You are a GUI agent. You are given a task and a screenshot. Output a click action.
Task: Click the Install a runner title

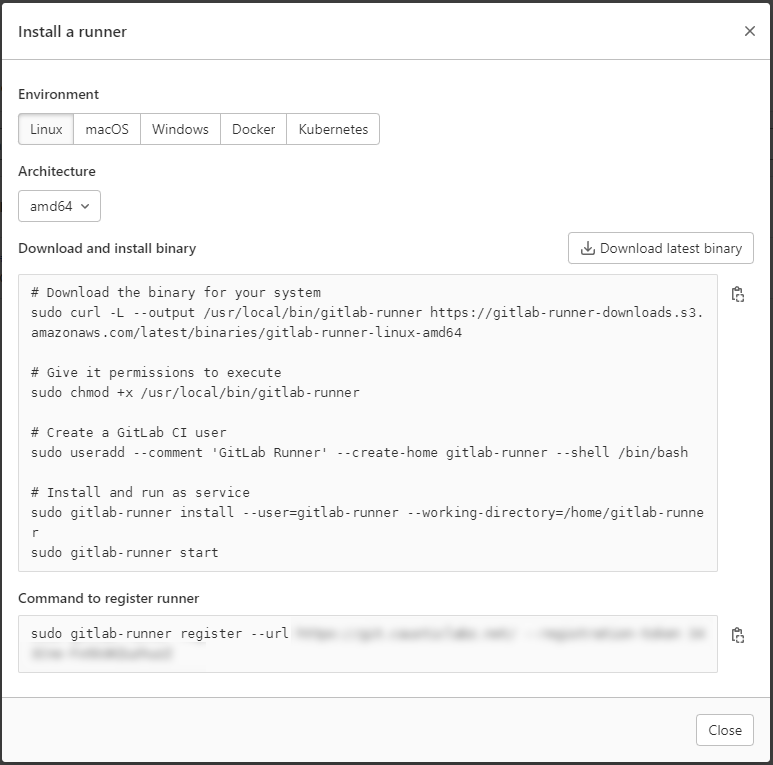point(72,31)
